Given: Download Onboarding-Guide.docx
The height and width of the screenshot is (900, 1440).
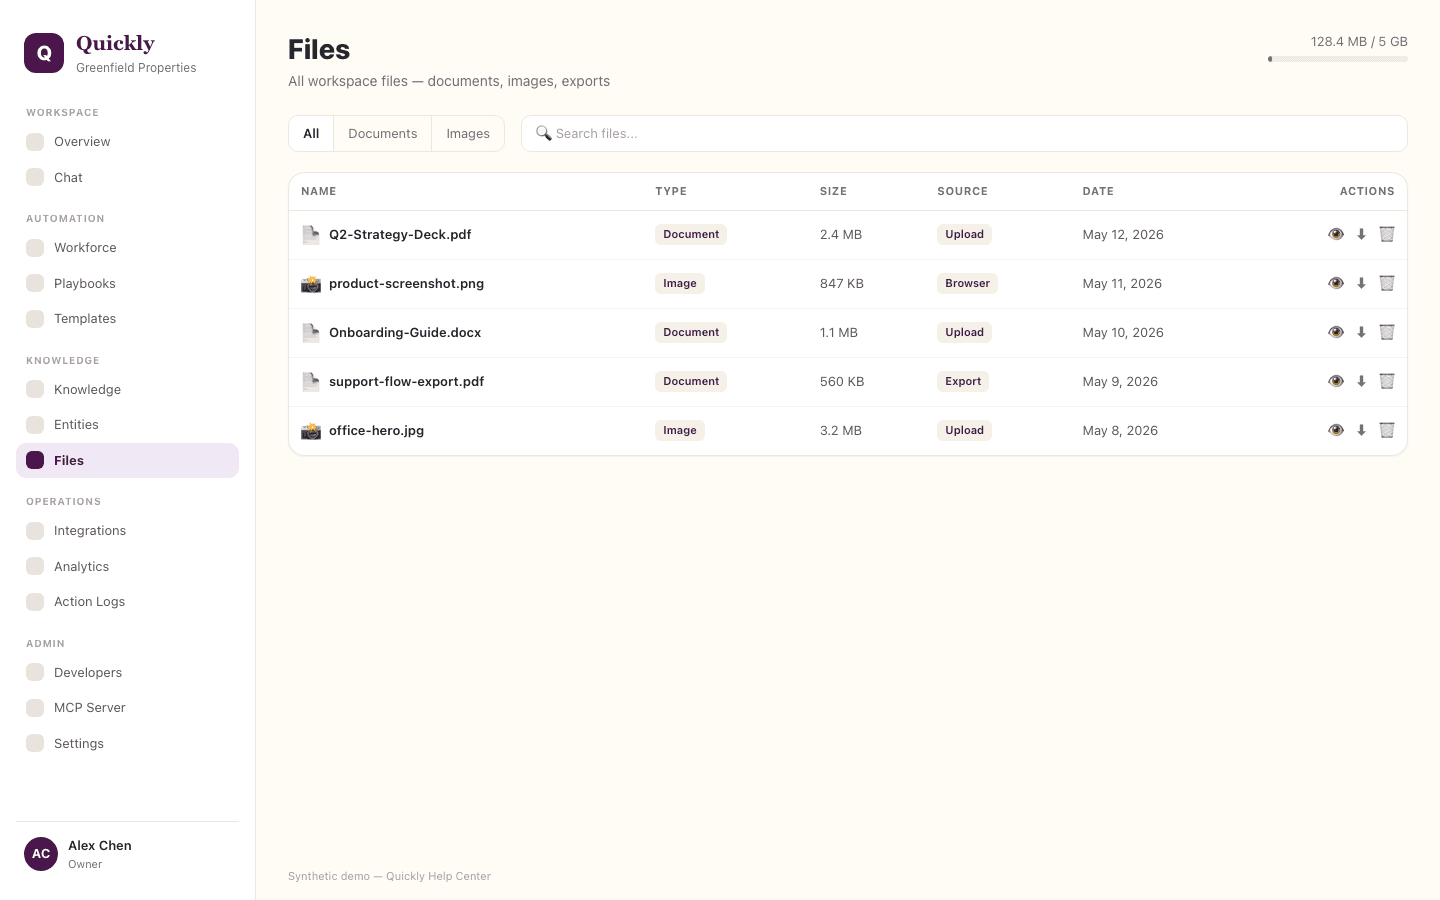Looking at the screenshot, I should pos(1361,332).
